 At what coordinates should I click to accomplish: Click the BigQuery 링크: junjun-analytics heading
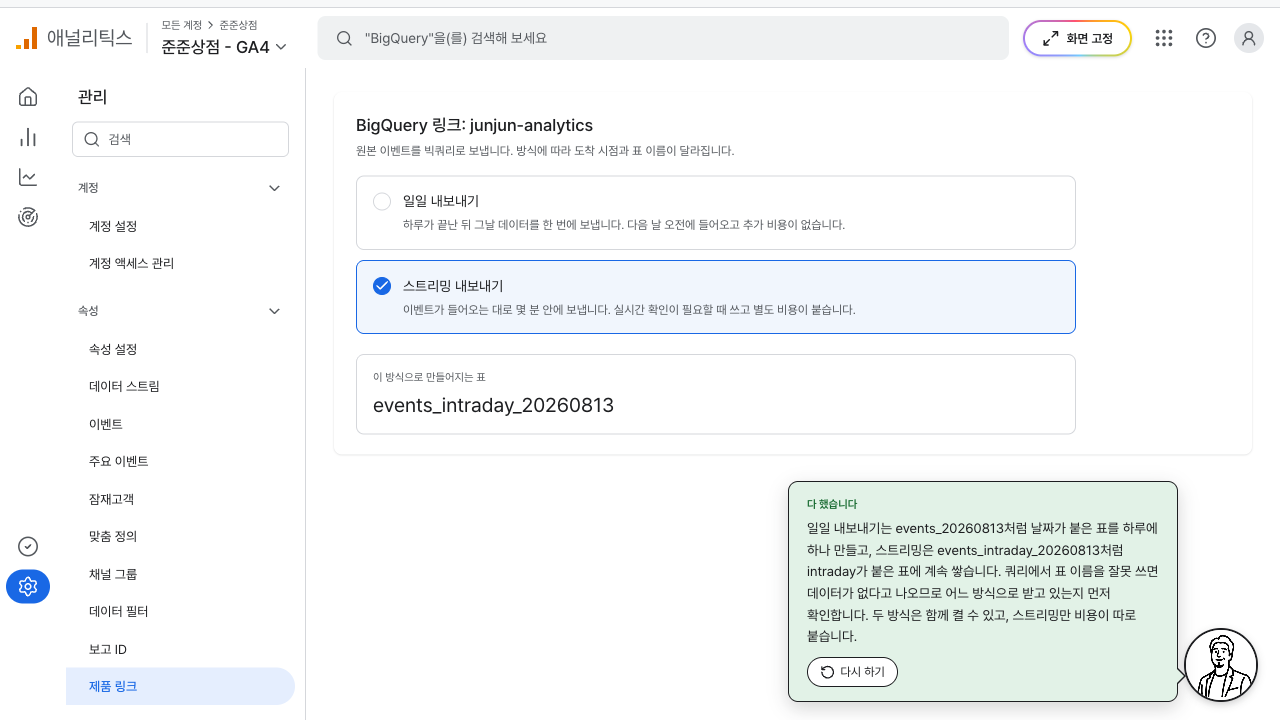tap(474, 125)
